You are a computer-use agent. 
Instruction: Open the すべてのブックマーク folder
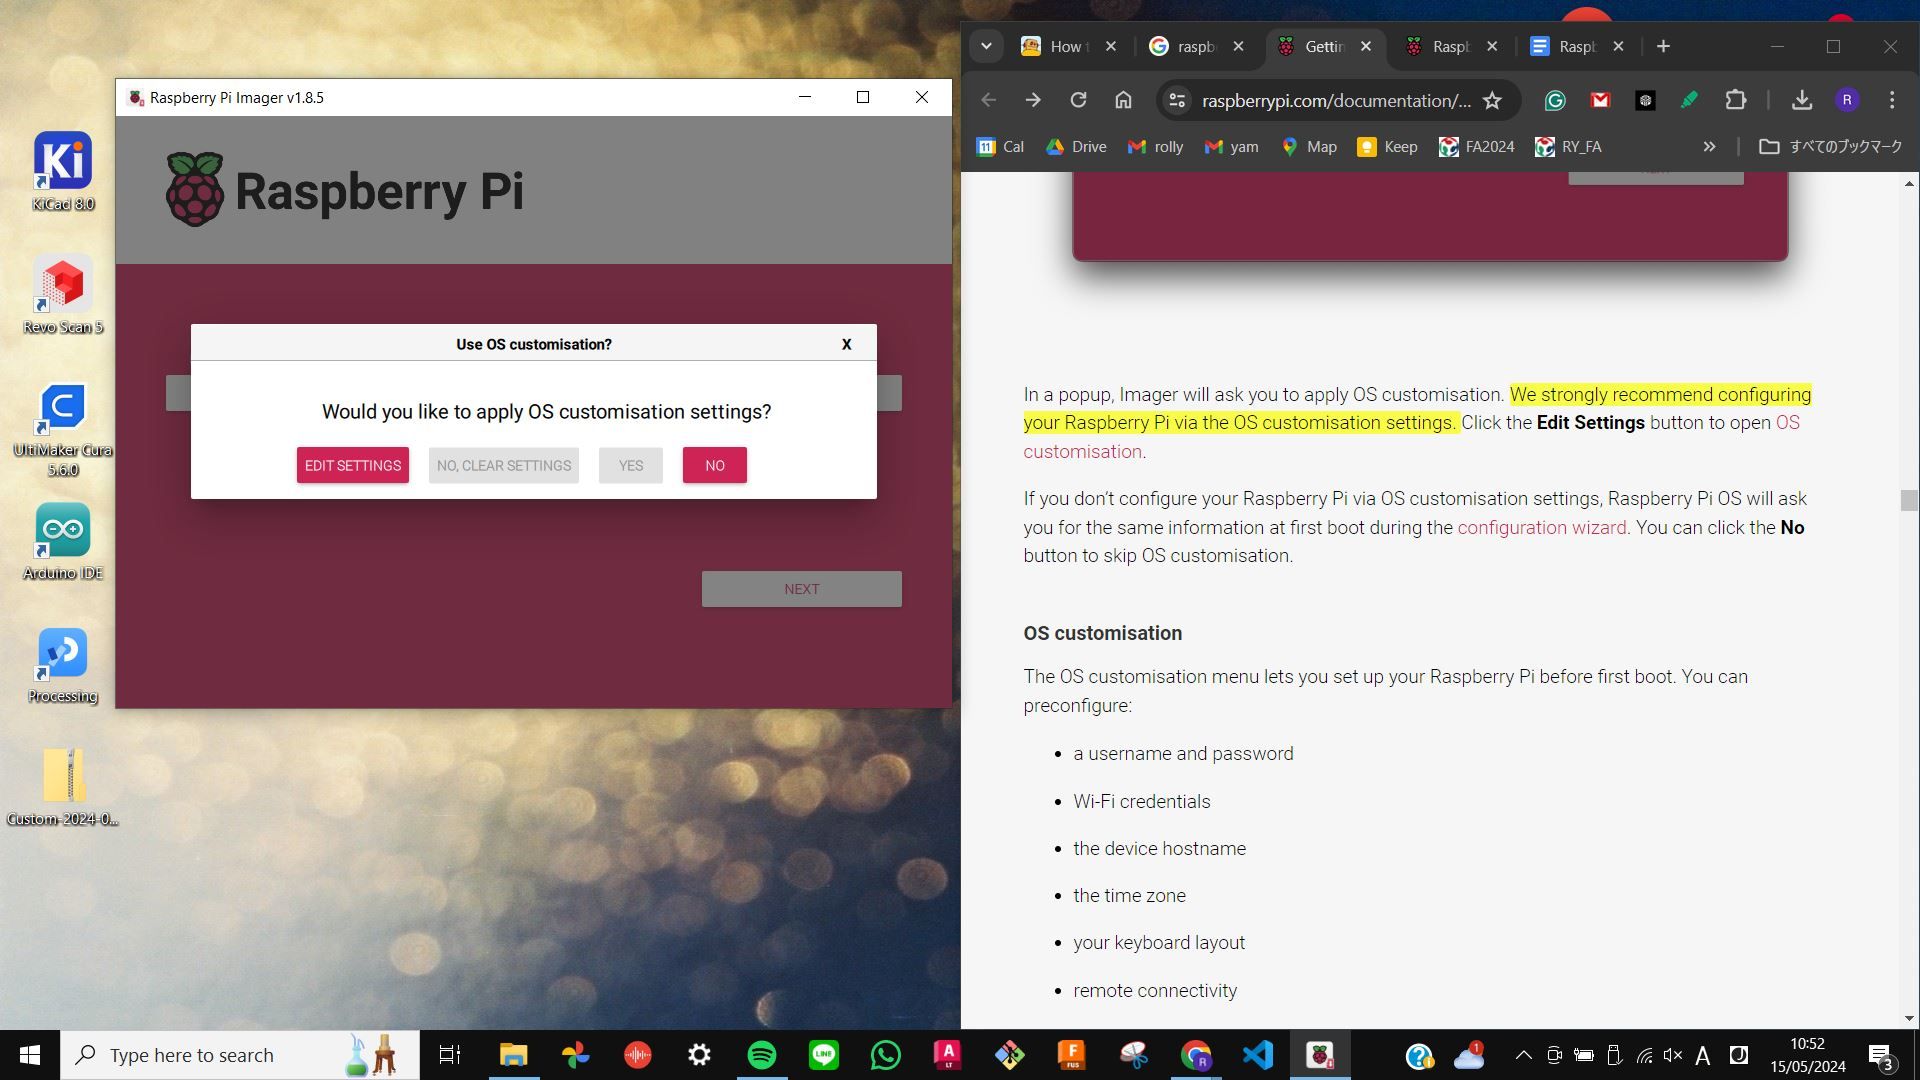pos(1830,146)
